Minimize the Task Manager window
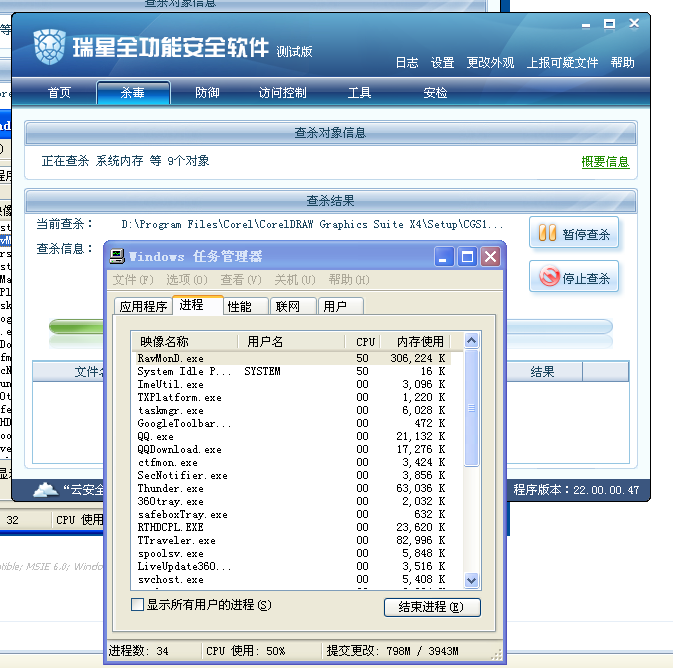 tap(444, 257)
